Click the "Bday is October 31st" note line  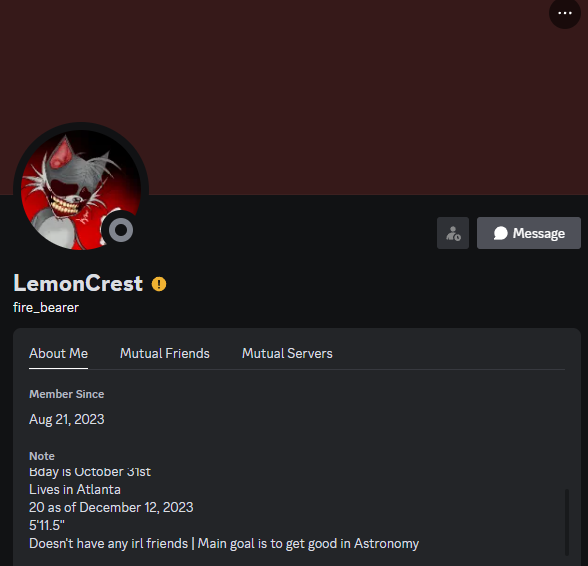(90, 472)
